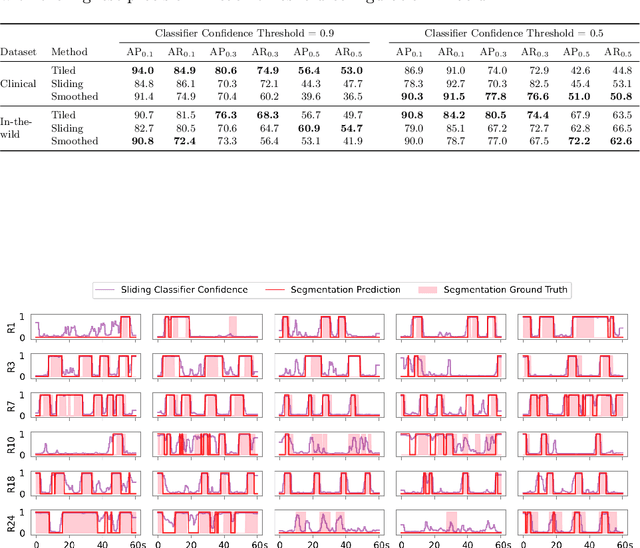Click the Method column header
The height and width of the screenshot is (548, 640).
coord(69,51)
